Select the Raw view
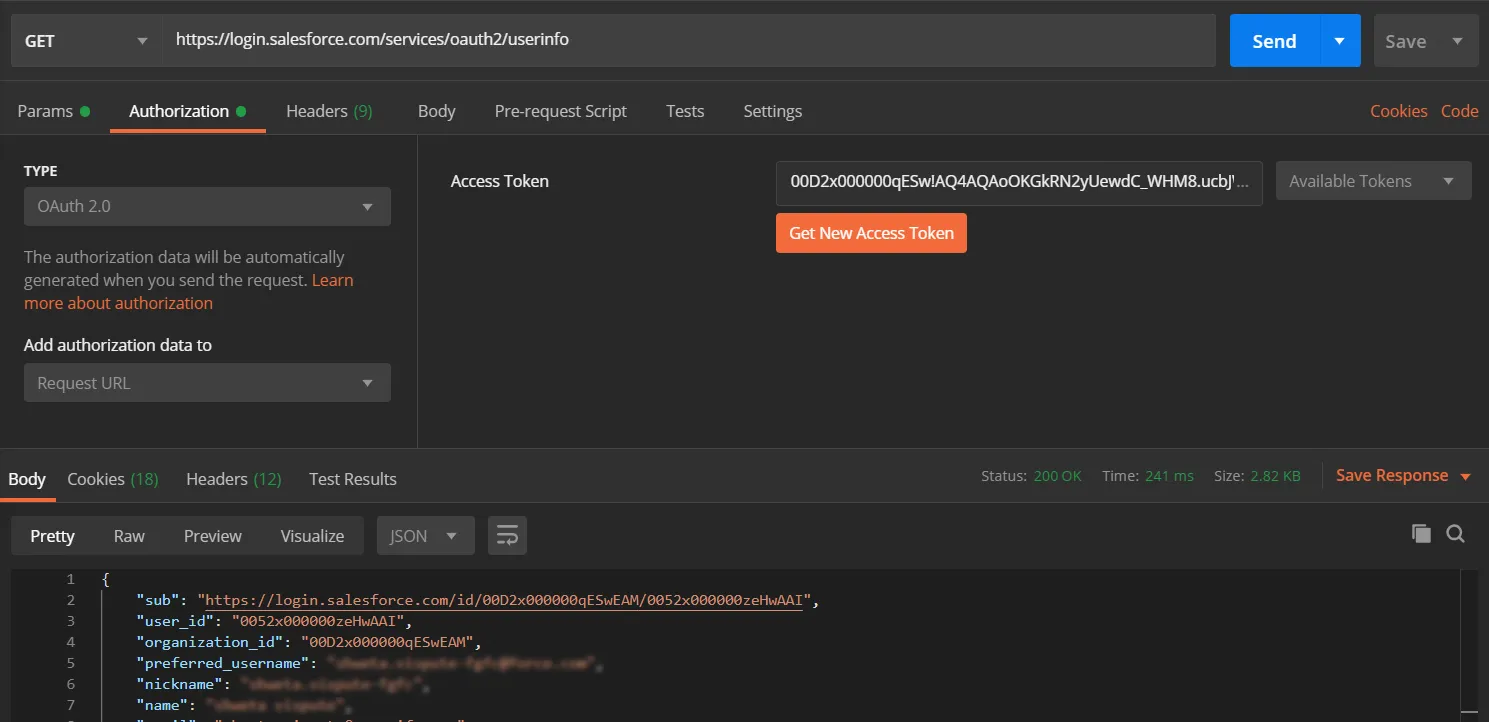The image size is (1489, 722). click(x=129, y=536)
